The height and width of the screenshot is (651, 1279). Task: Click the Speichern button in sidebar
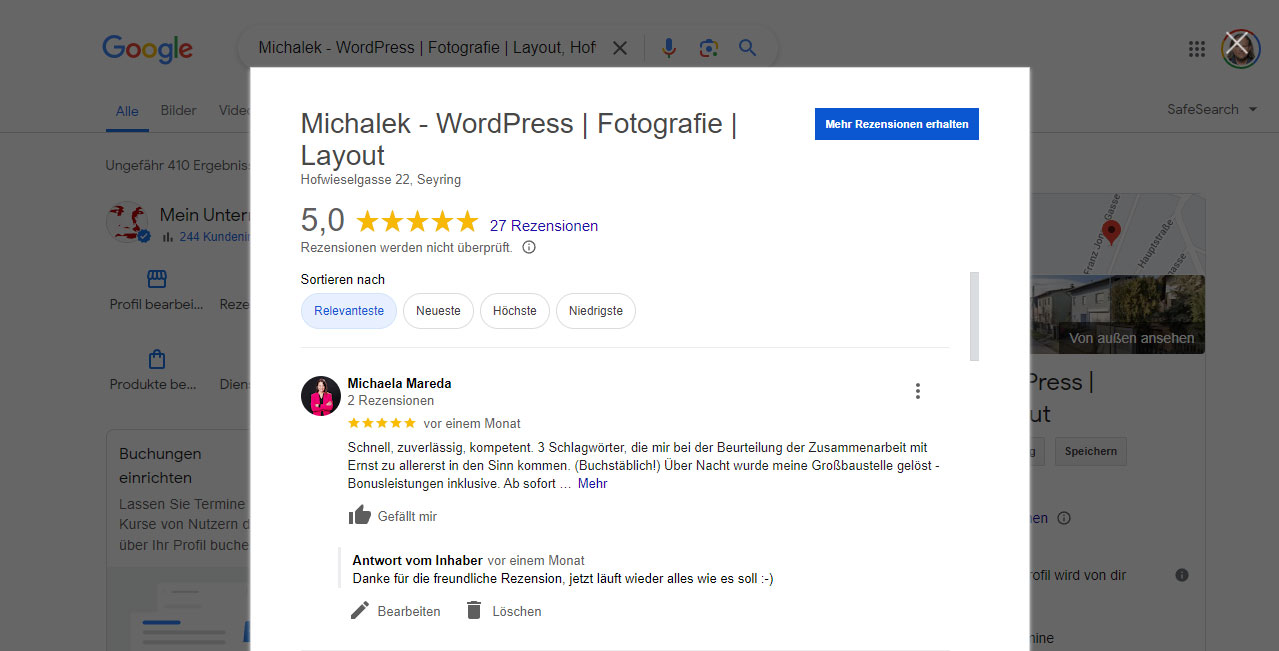pos(1090,451)
